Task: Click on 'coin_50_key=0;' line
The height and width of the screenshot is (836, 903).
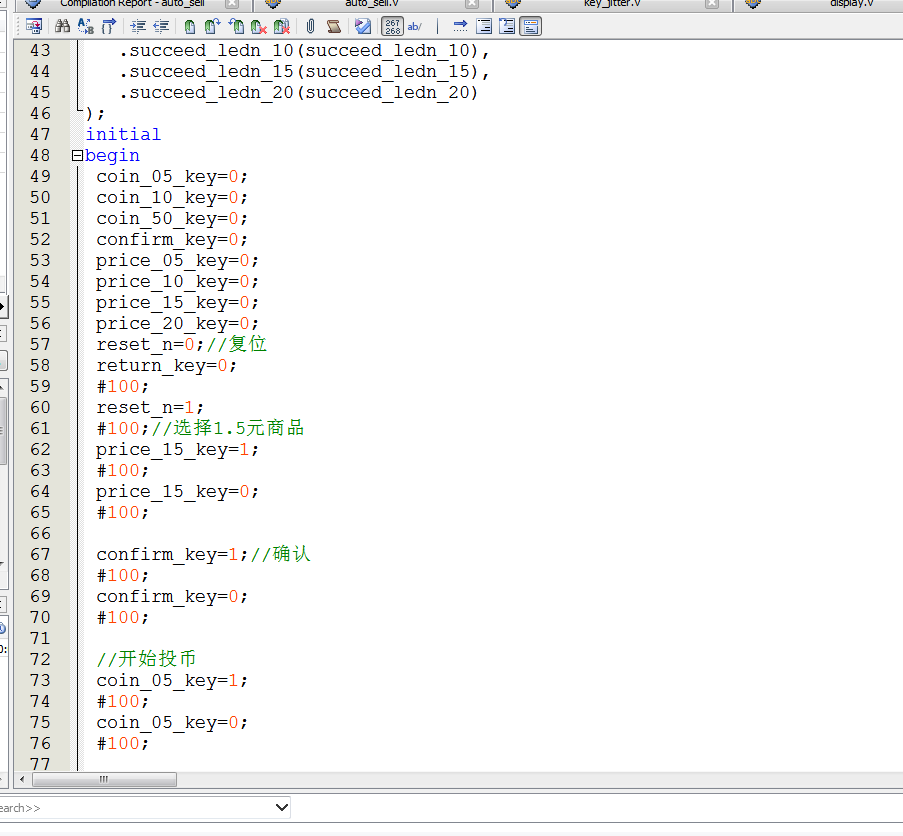Action: [172, 218]
